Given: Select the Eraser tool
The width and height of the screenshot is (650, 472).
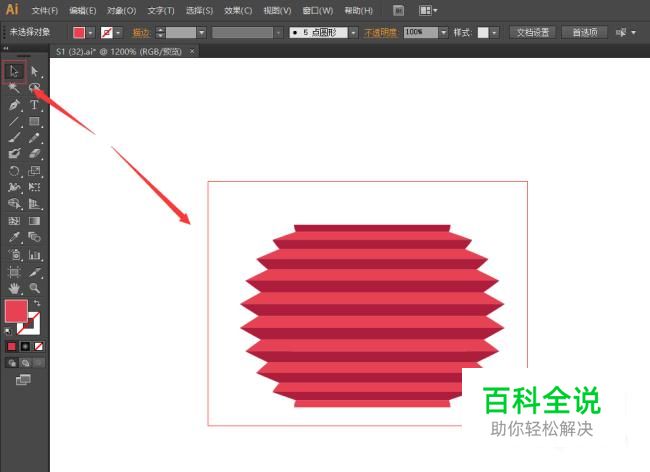Looking at the screenshot, I should tap(34, 154).
